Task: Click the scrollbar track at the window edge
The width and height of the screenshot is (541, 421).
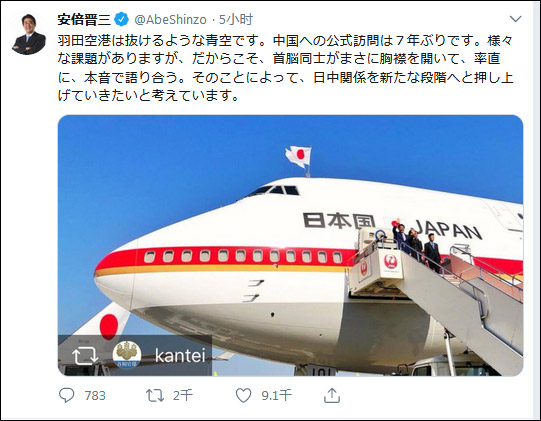Action: (538, 210)
